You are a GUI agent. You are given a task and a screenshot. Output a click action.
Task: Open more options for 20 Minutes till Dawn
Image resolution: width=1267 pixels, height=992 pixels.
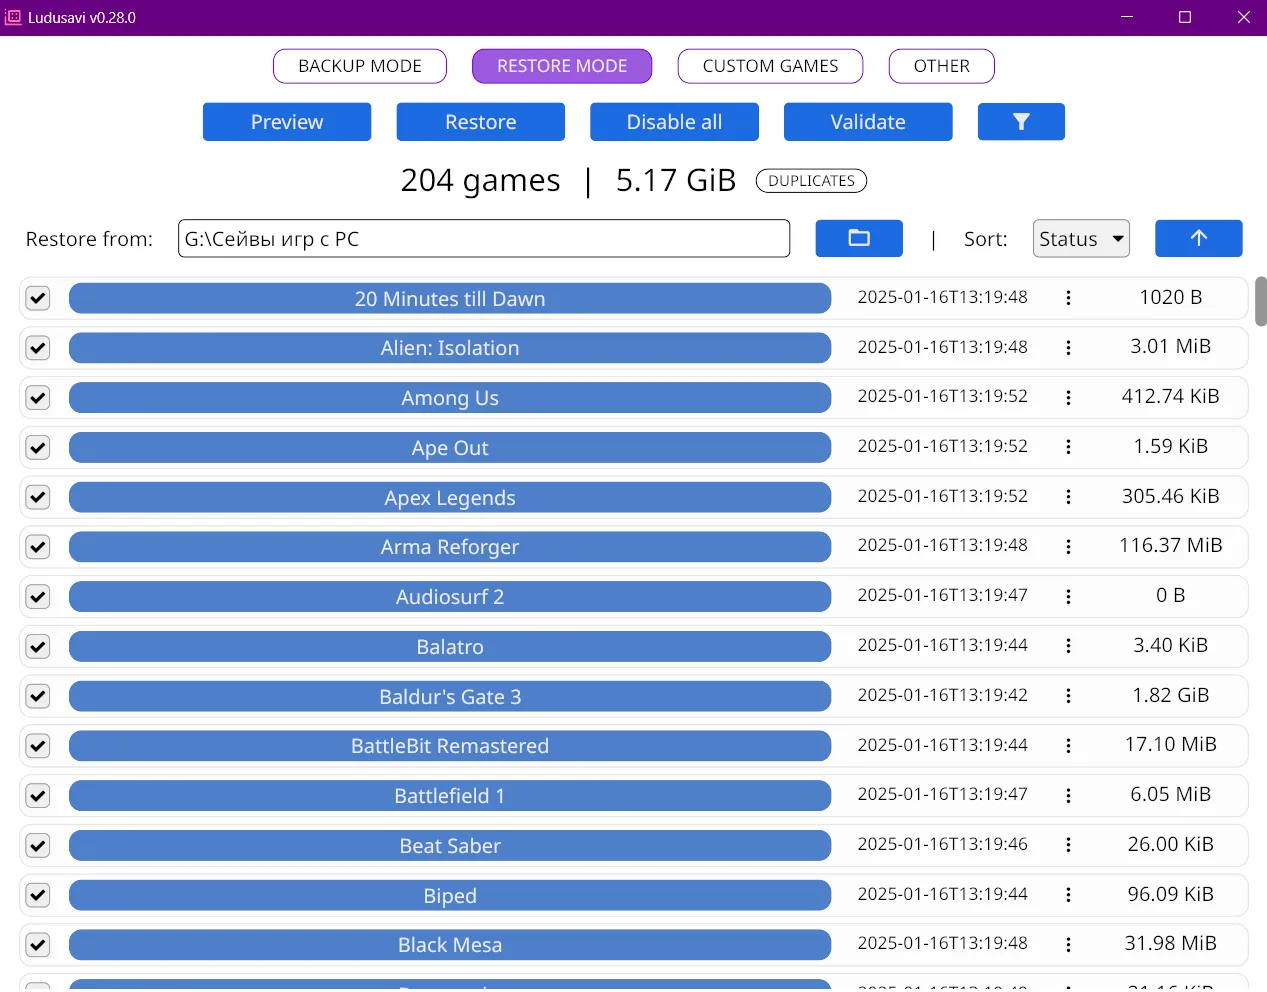(x=1068, y=298)
